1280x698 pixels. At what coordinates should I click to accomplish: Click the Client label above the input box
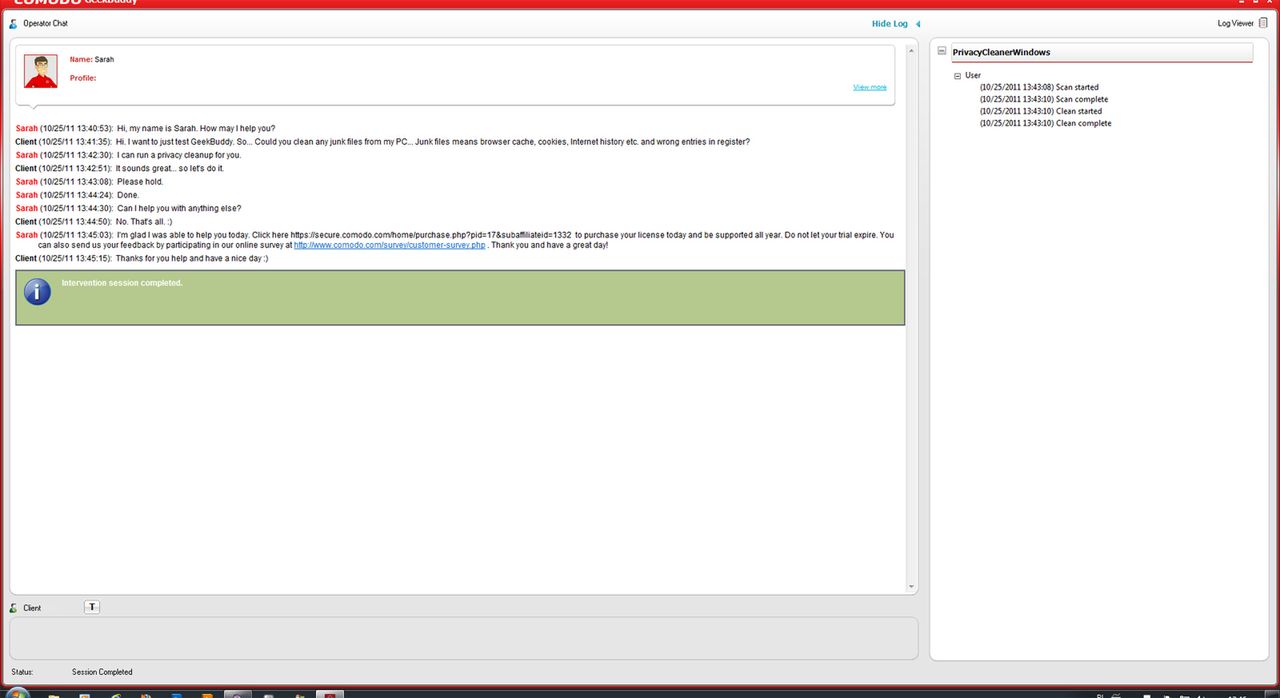[x=32, y=608]
